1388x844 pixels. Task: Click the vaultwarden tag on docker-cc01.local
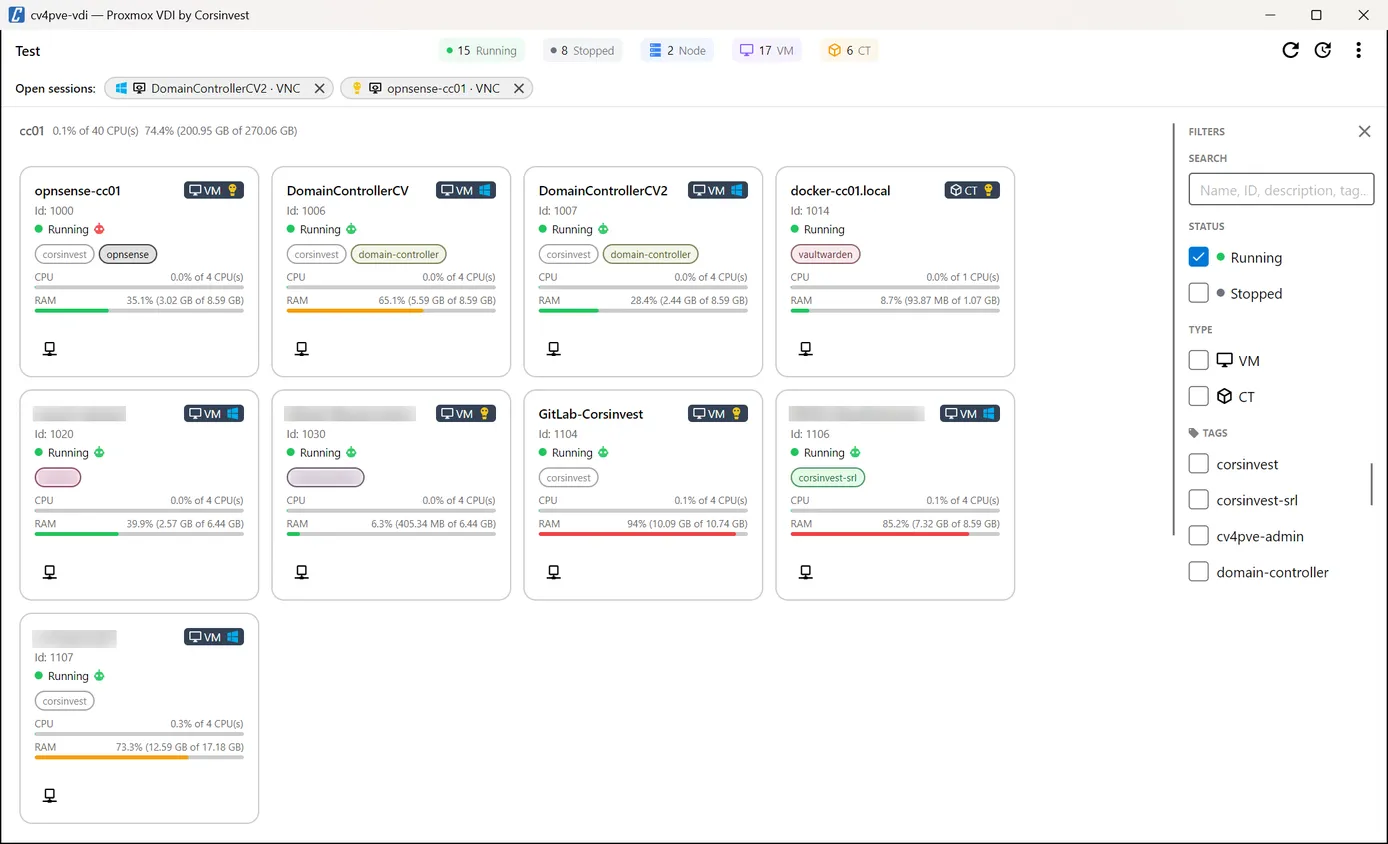pyautogui.click(x=825, y=254)
